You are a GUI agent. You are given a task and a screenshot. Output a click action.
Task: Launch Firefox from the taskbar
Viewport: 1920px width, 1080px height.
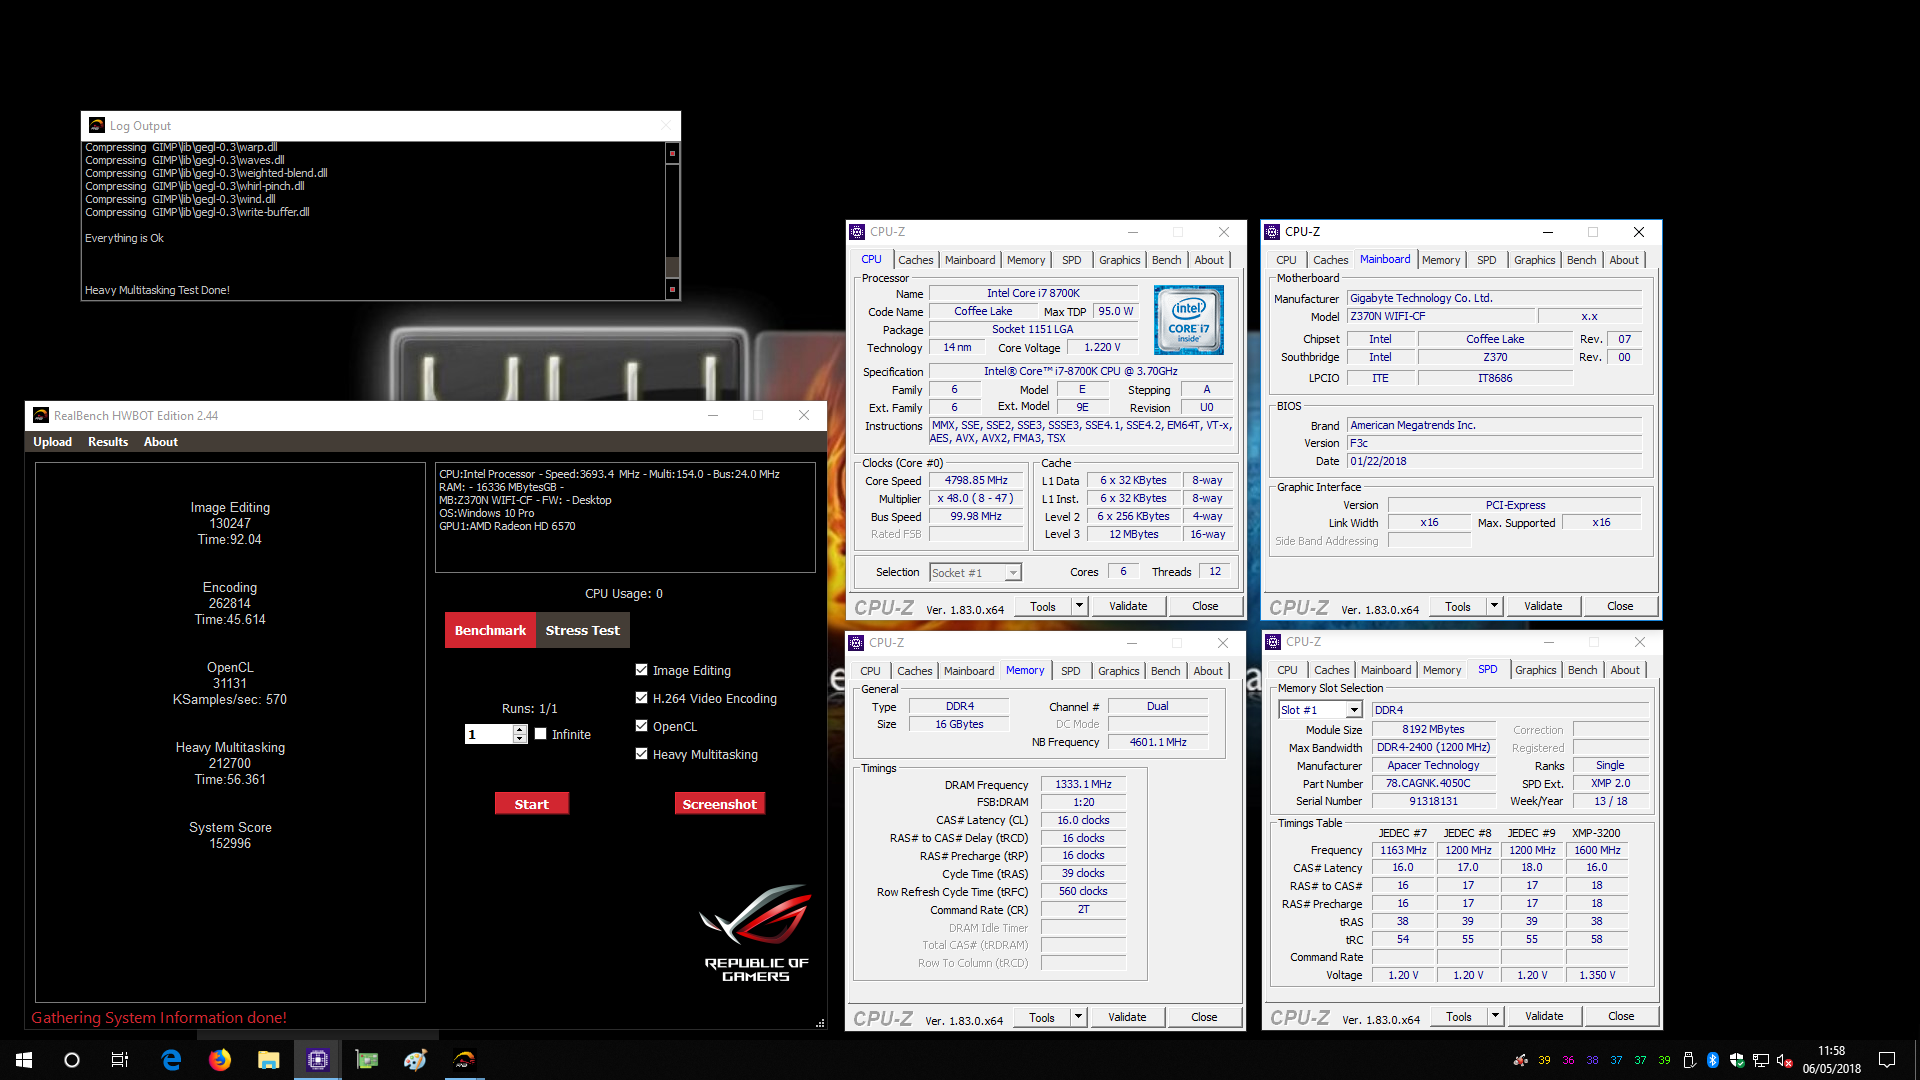point(220,1060)
